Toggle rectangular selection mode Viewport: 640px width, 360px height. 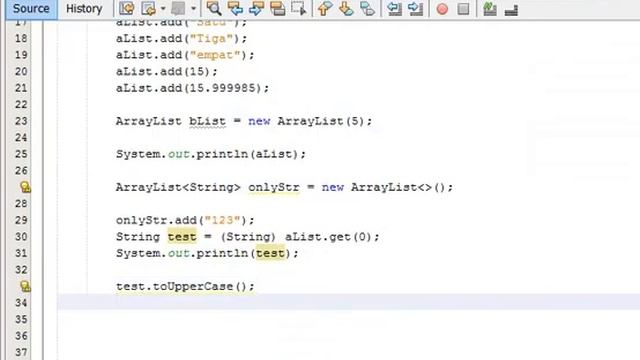click(299, 9)
